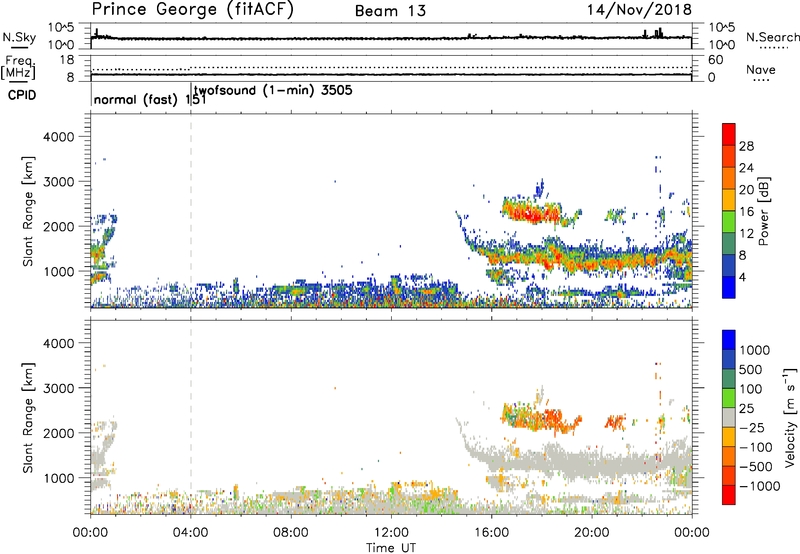Image resolution: width=800 pixels, height=554 pixels.
Task: Click the '4000' tick on power panel
Action: click(x=58, y=137)
